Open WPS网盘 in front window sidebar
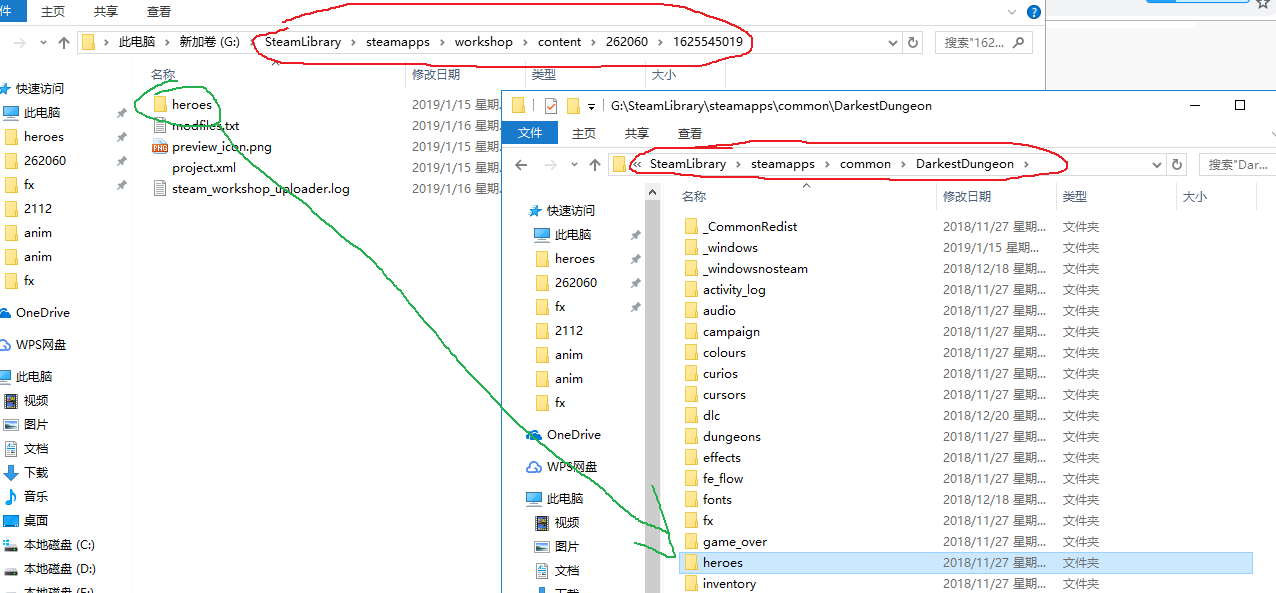1276x593 pixels. (571, 467)
